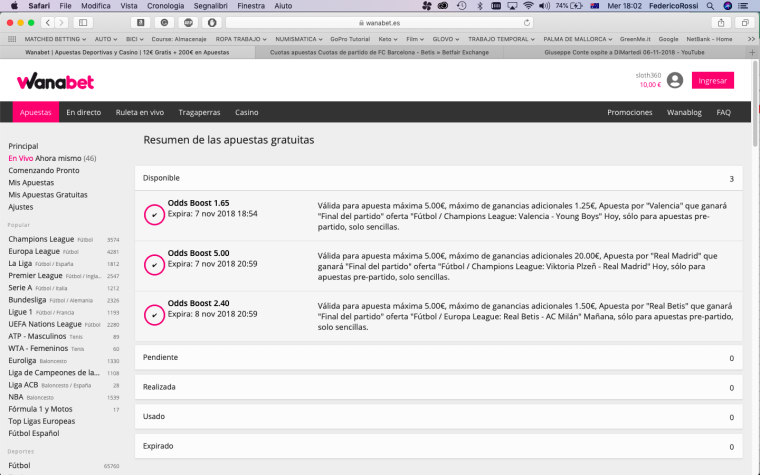Viewport: 760px width, 475px height.
Task: Go back with Safari's back arrow
Action: (48, 22)
